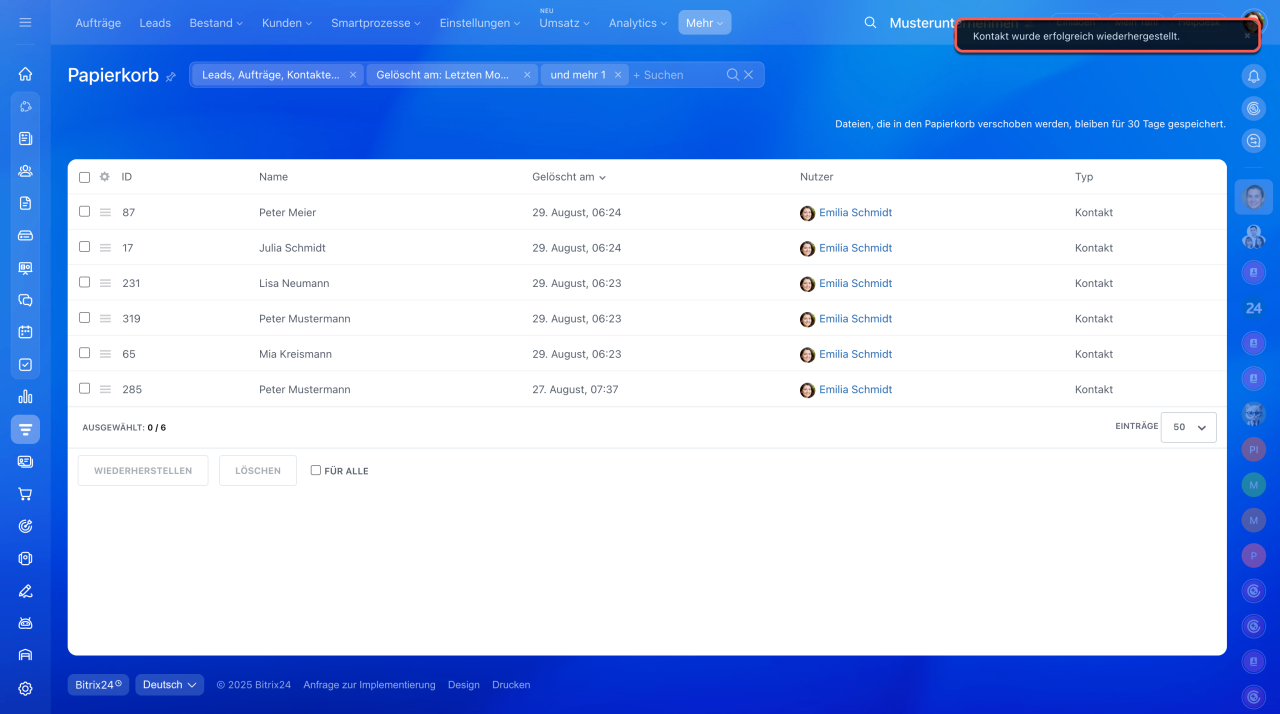
Task: Enable the 'Für alle' checkbox
Action: click(x=316, y=470)
